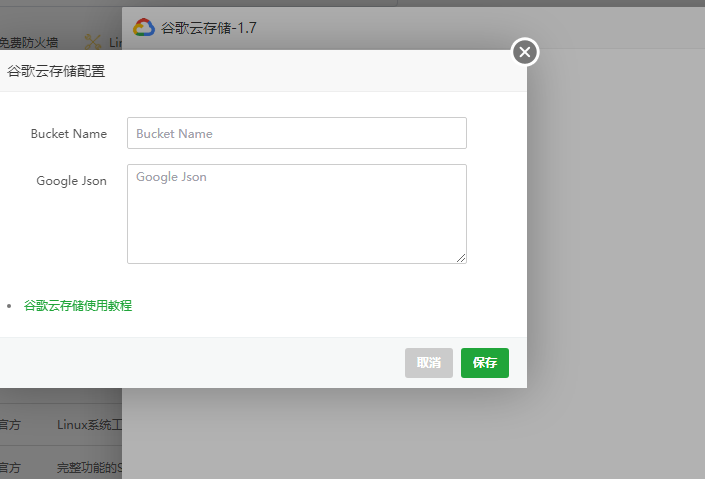
Task: Click the Google Cloud logo icon
Action: coord(144,28)
